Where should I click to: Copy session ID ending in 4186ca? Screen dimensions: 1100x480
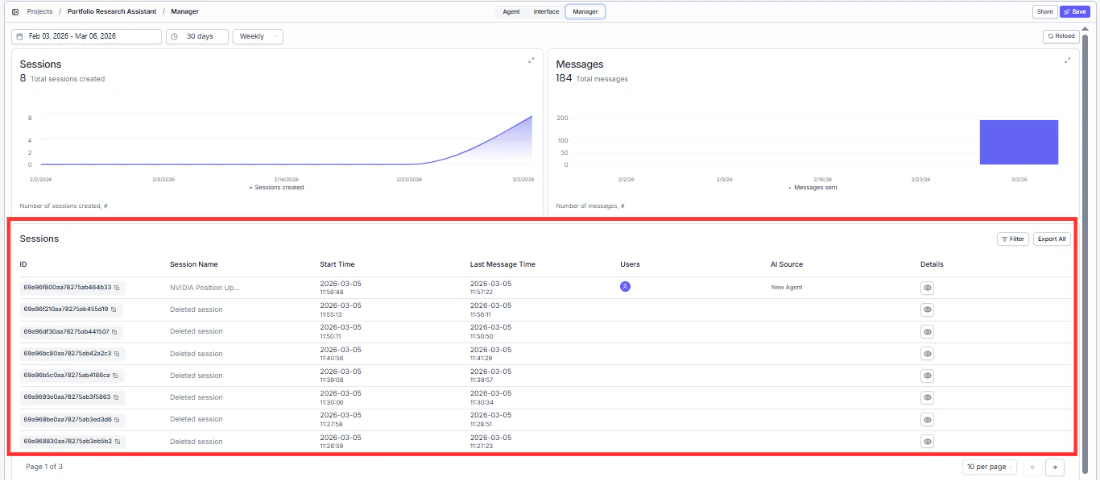pos(116,375)
